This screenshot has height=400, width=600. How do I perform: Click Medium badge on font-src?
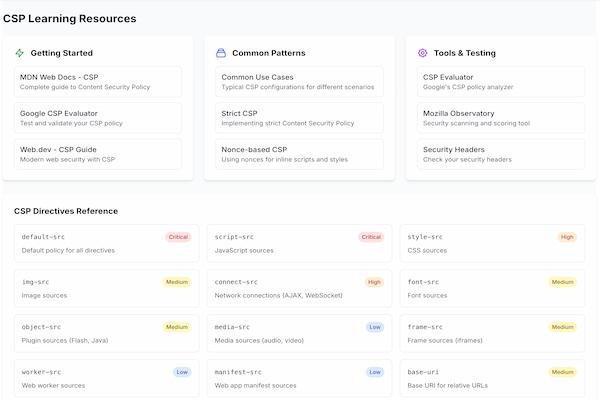562,282
